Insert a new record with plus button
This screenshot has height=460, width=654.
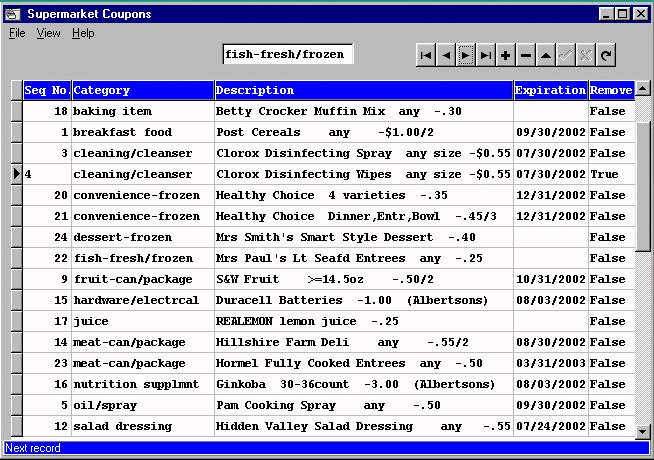click(506, 55)
